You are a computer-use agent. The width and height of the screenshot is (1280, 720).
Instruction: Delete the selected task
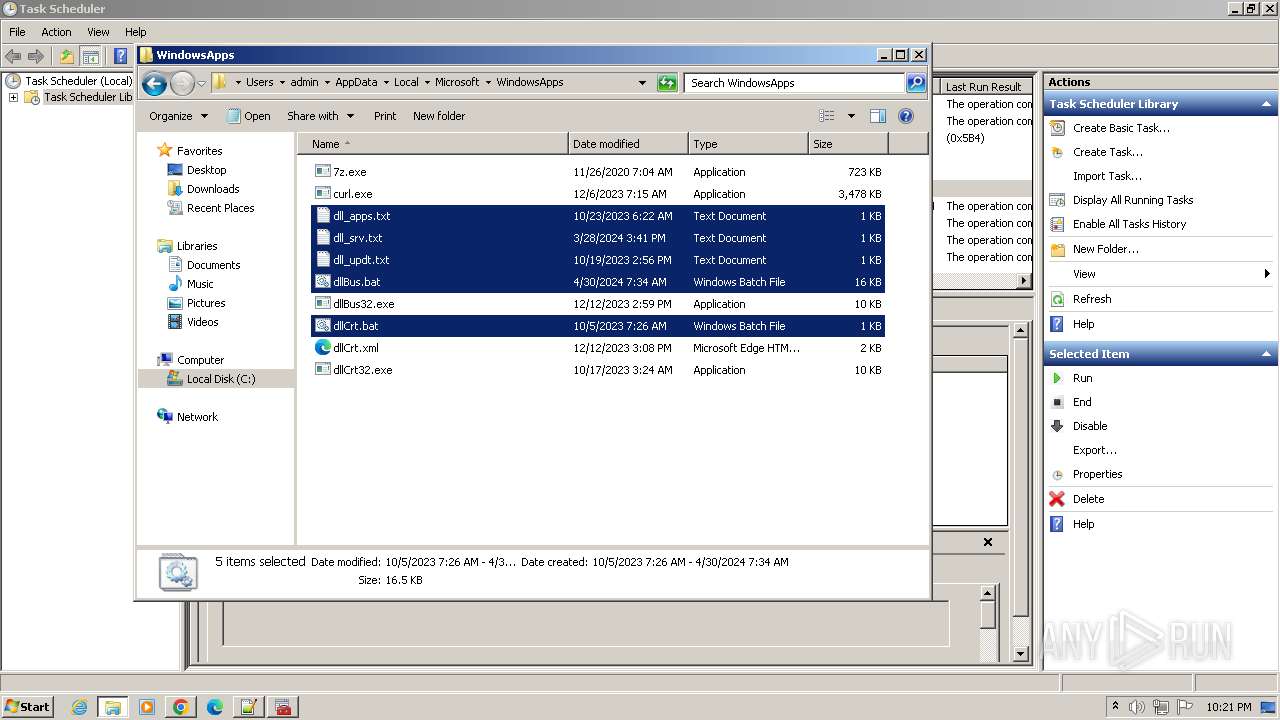pos(1088,499)
